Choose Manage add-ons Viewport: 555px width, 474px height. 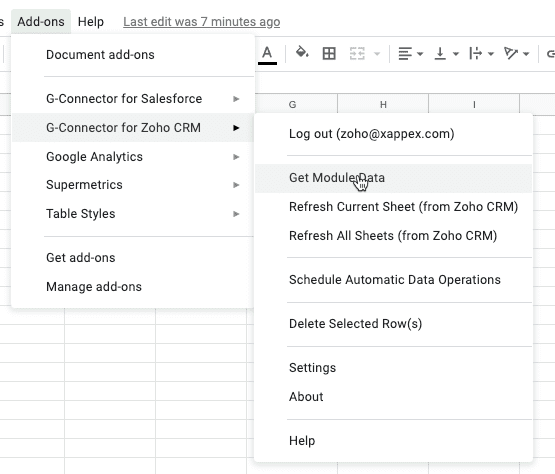click(133, 287)
